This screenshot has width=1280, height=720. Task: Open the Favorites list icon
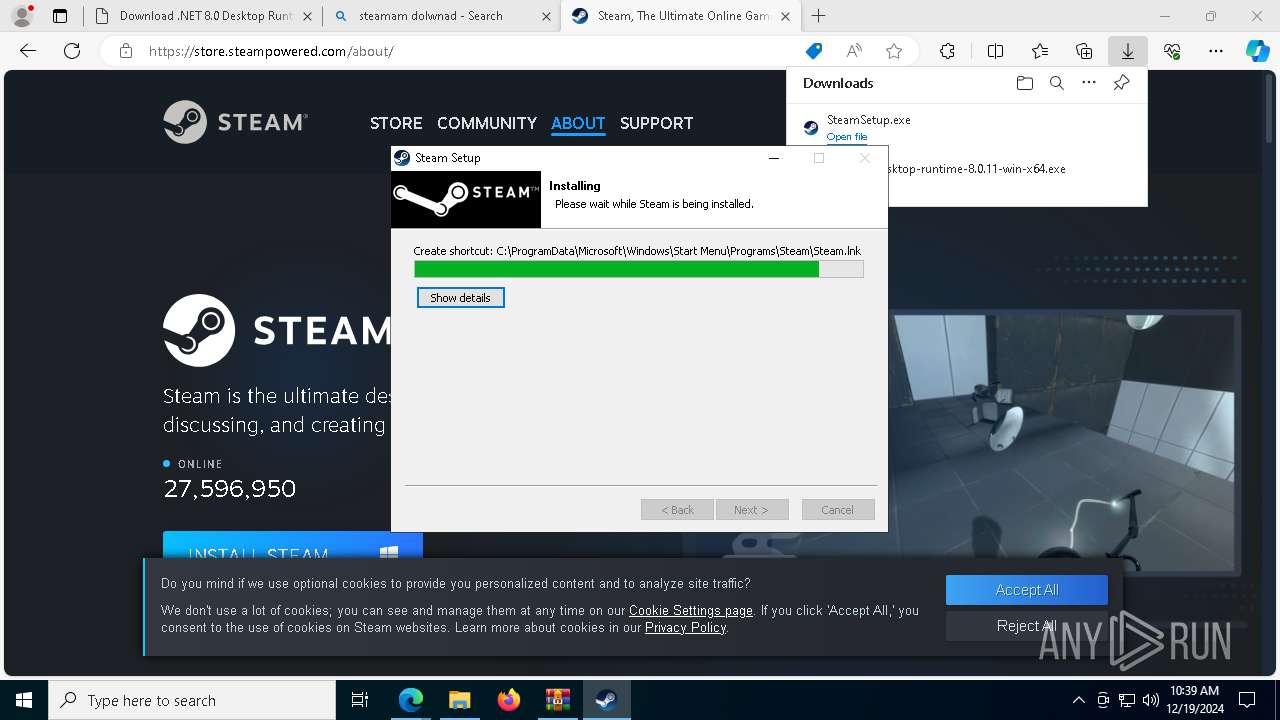pyautogui.click(x=1040, y=51)
